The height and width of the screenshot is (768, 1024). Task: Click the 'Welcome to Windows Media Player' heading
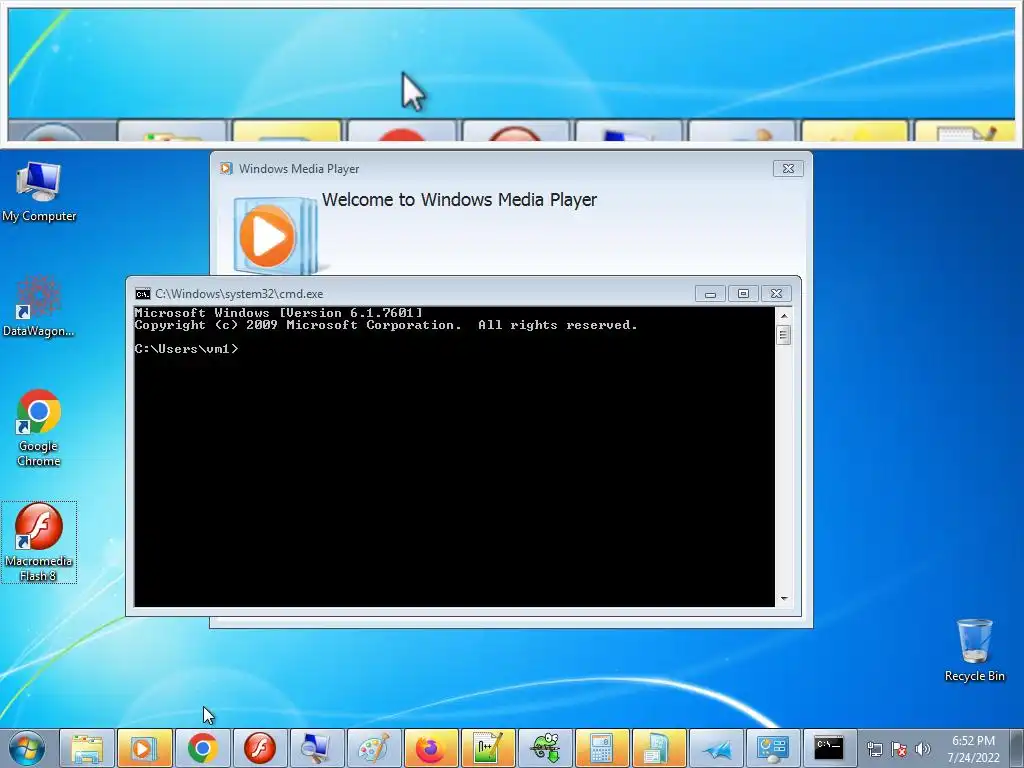[459, 200]
